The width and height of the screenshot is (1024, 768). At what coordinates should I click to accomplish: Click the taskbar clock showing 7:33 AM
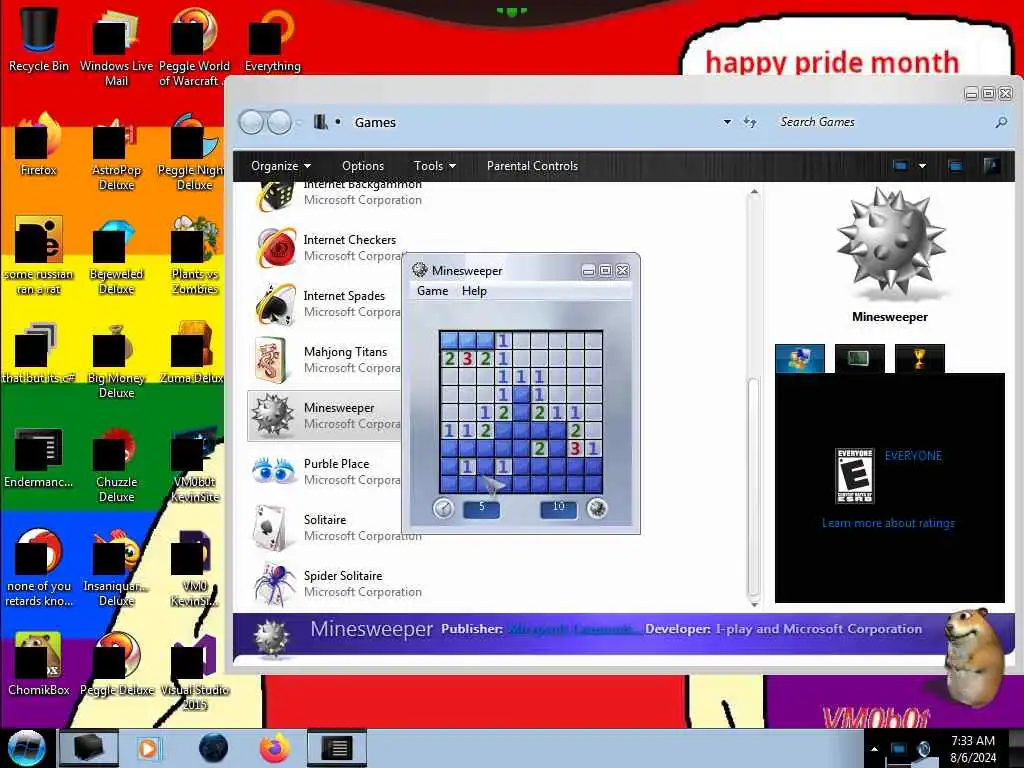tap(973, 748)
